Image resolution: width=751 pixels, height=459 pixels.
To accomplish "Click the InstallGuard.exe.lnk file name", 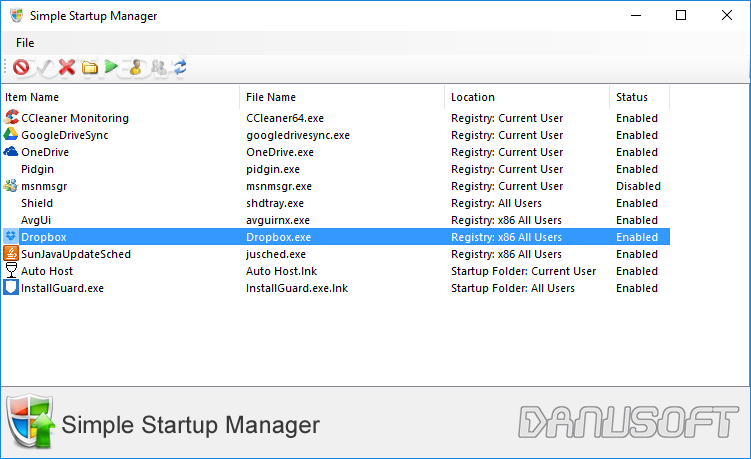I will (x=297, y=288).
